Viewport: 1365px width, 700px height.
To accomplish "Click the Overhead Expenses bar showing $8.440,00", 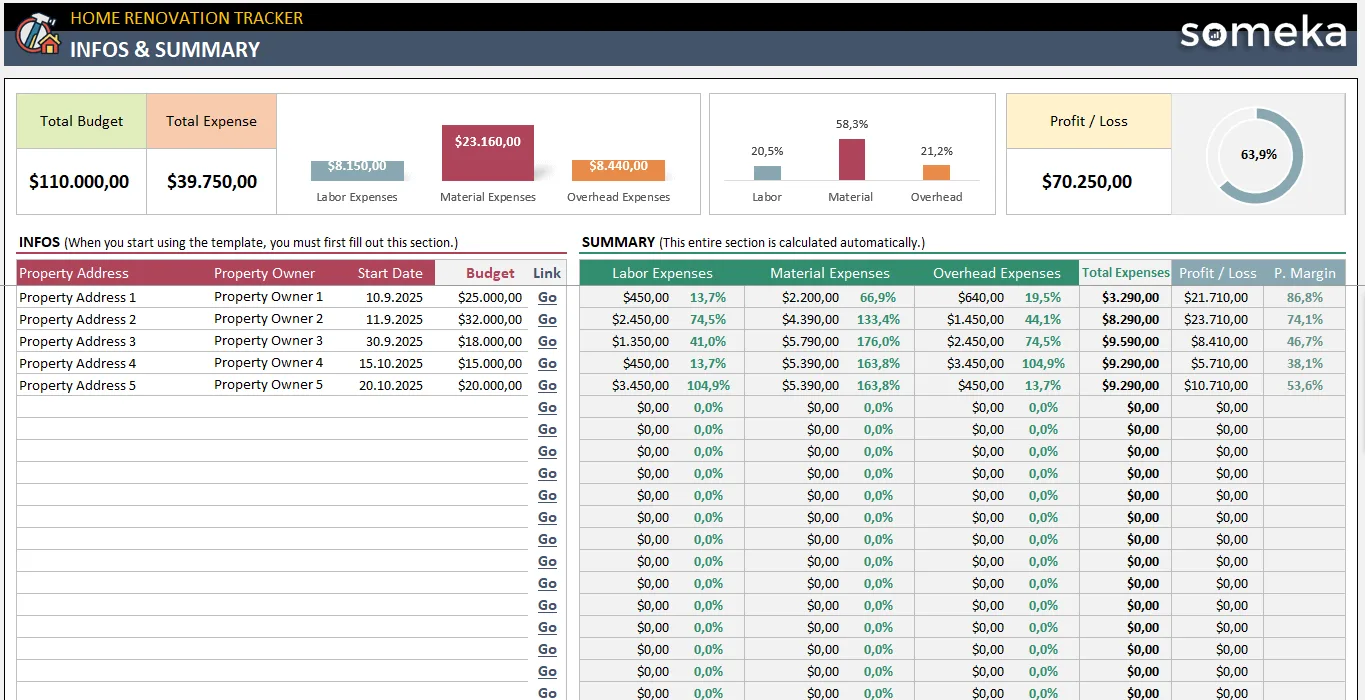I will tap(618, 170).
